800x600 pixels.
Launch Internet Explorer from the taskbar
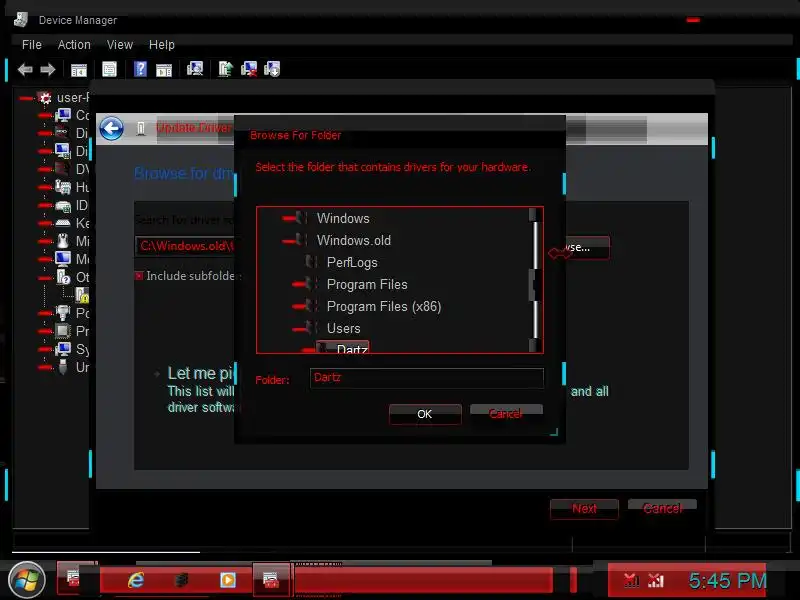click(x=136, y=580)
